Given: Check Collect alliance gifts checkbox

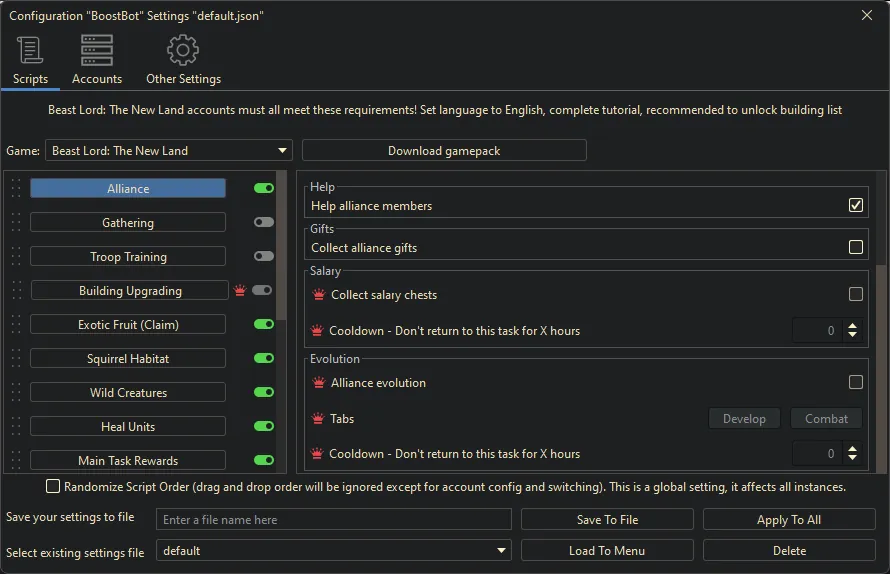Looking at the screenshot, I should [856, 247].
